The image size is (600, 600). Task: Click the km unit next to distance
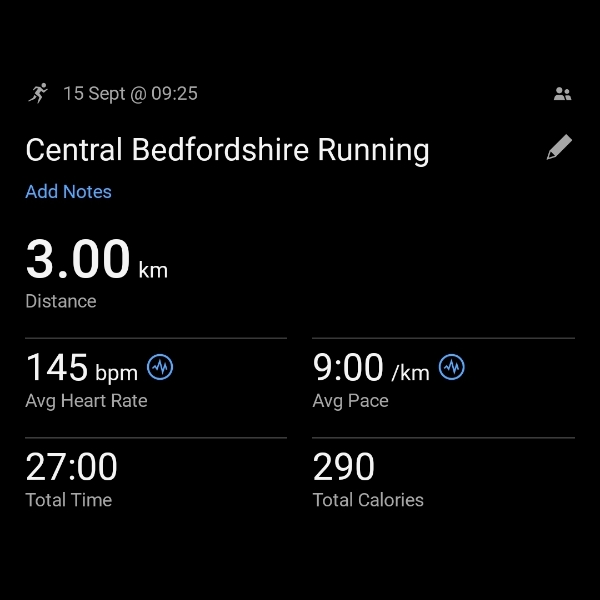click(x=153, y=270)
